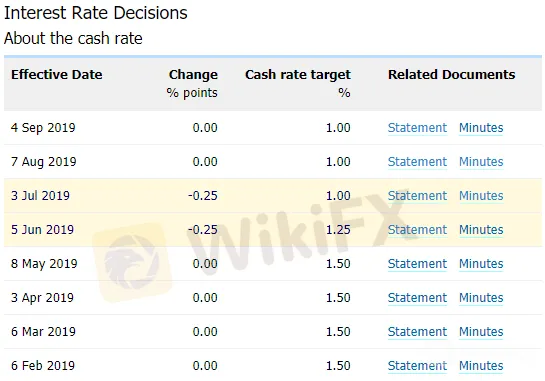Open the 3 Jul 2019 Statement link
Screen dimensions: 545x381
417,196
